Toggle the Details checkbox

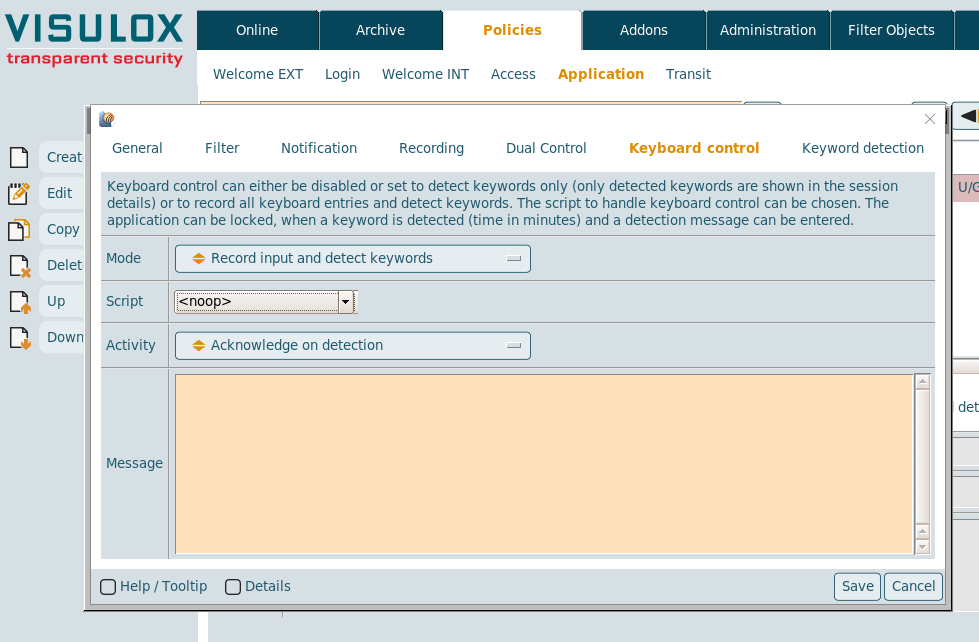click(x=233, y=587)
